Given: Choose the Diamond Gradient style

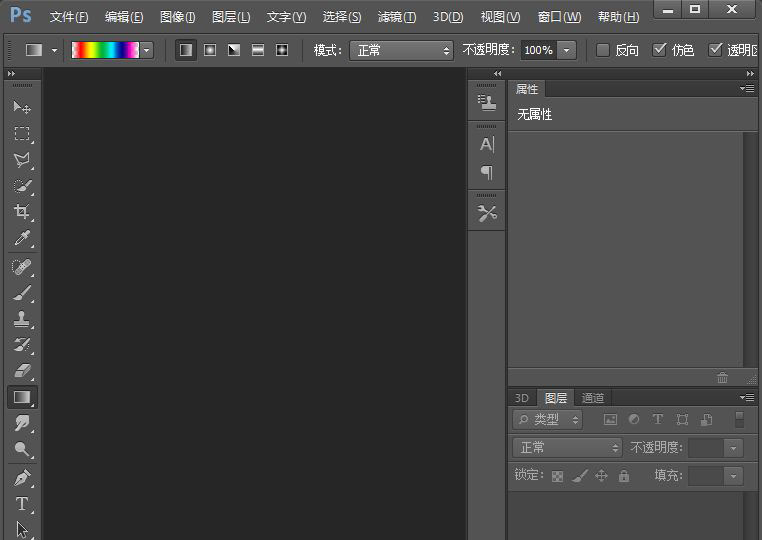Looking at the screenshot, I should (282, 50).
